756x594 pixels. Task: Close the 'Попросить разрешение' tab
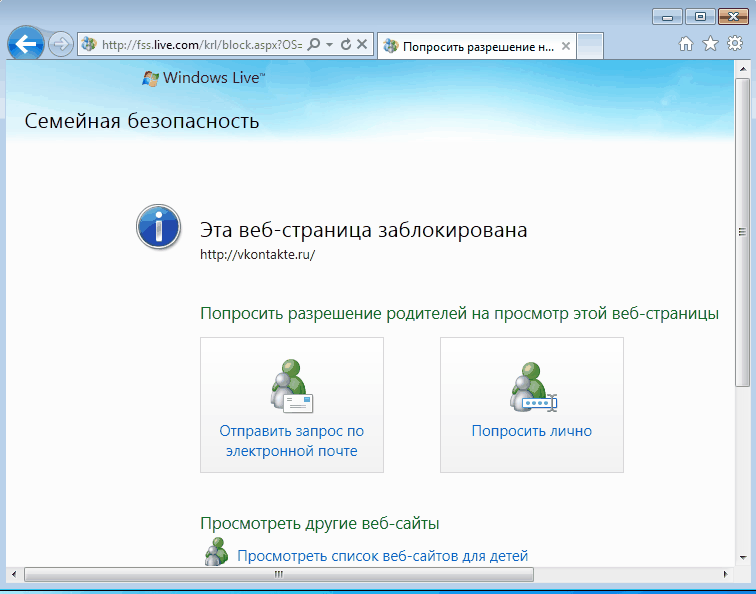(x=566, y=46)
